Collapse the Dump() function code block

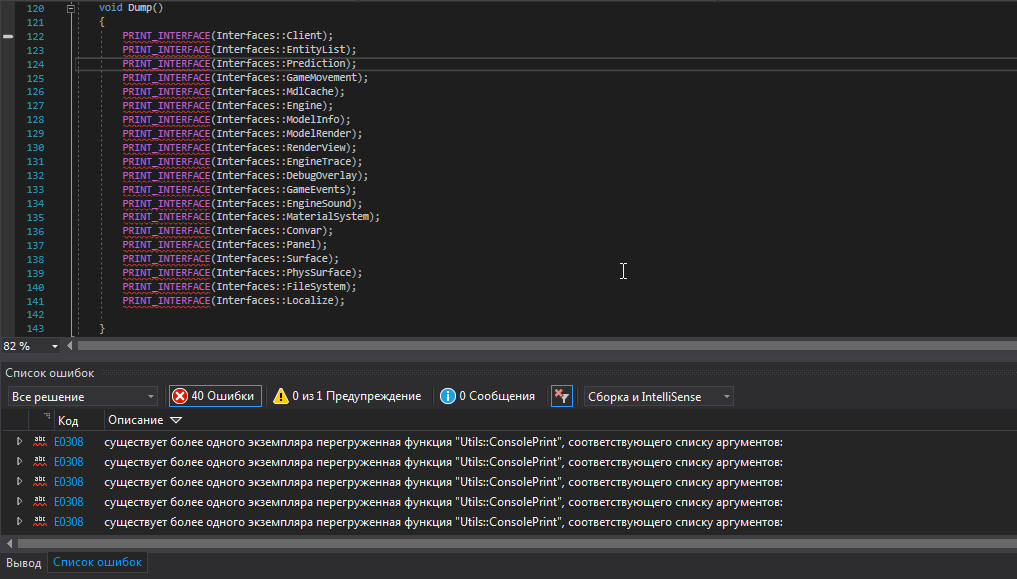pos(70,8)
